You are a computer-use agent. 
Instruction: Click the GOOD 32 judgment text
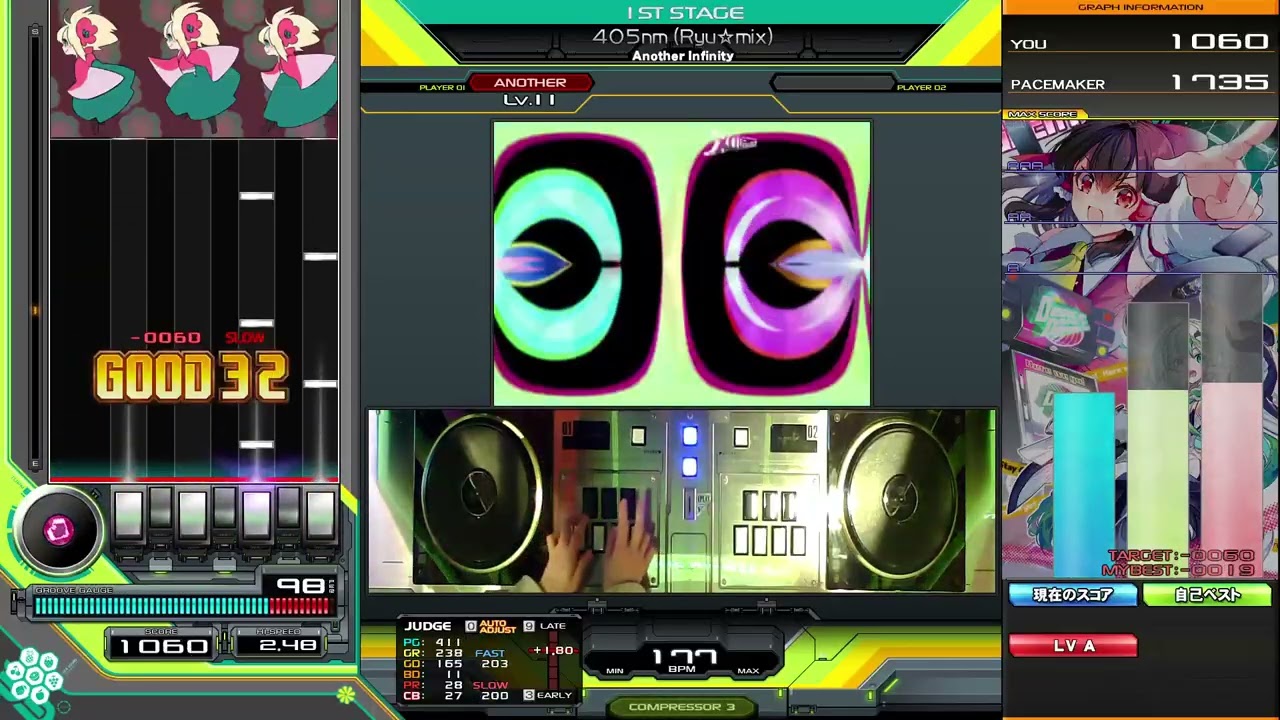191,377
